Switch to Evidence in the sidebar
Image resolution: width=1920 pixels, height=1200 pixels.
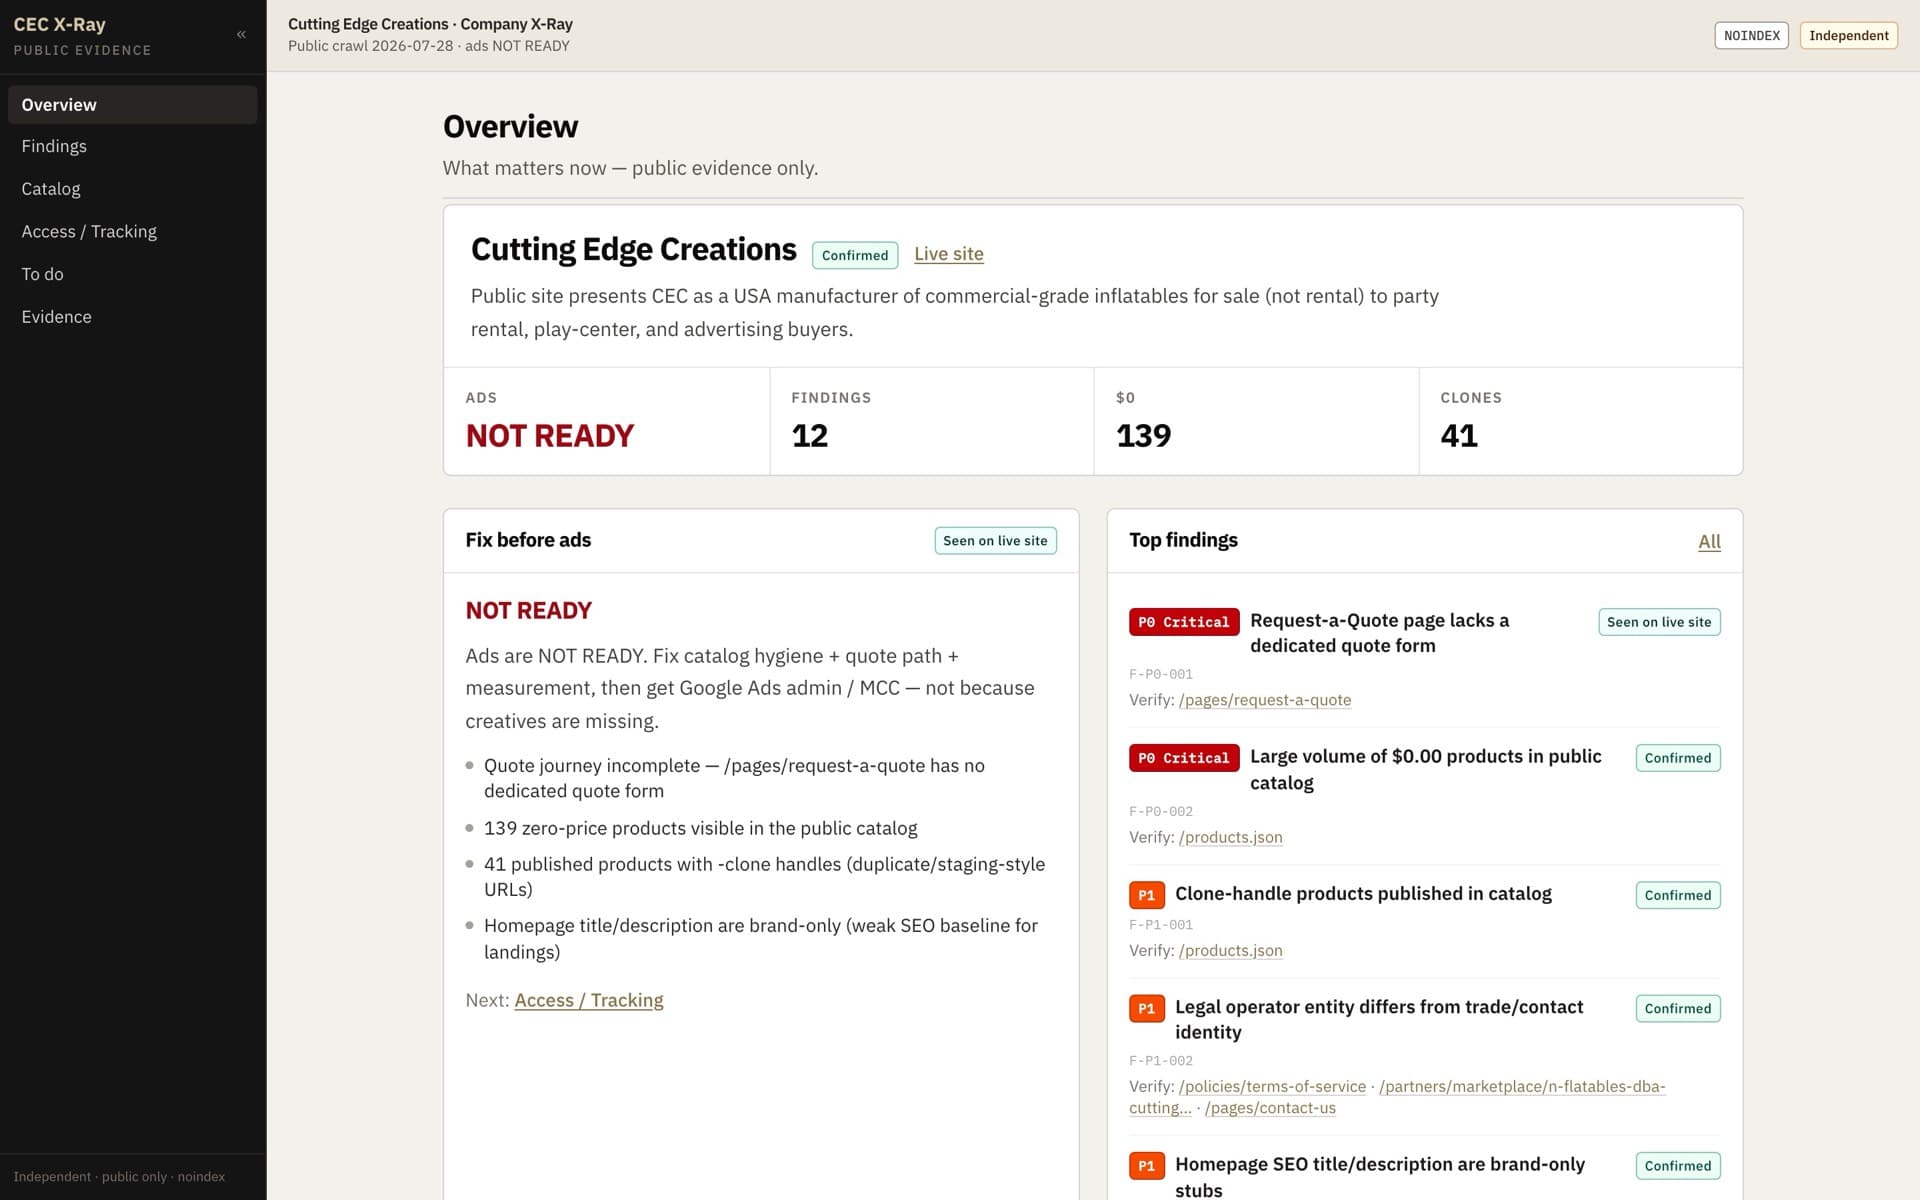pos(132,317)
